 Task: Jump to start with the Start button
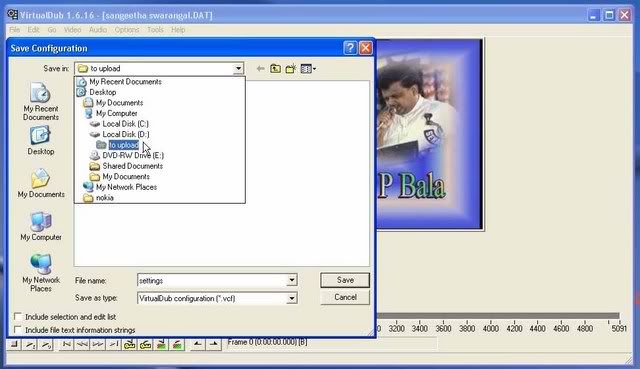coord(67,345)
